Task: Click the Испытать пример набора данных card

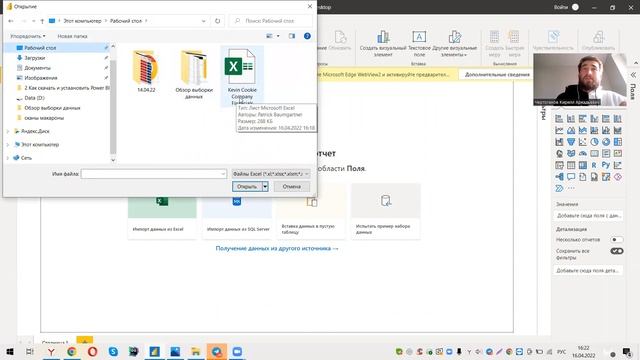Action: pos(386,211)
